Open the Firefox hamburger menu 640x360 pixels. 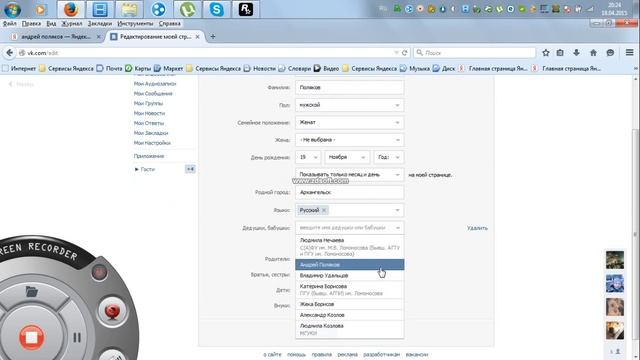(629, 52)
